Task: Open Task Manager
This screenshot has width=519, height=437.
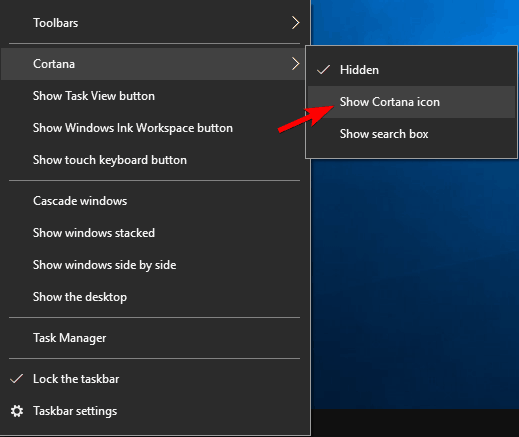Action: (155, 338)
